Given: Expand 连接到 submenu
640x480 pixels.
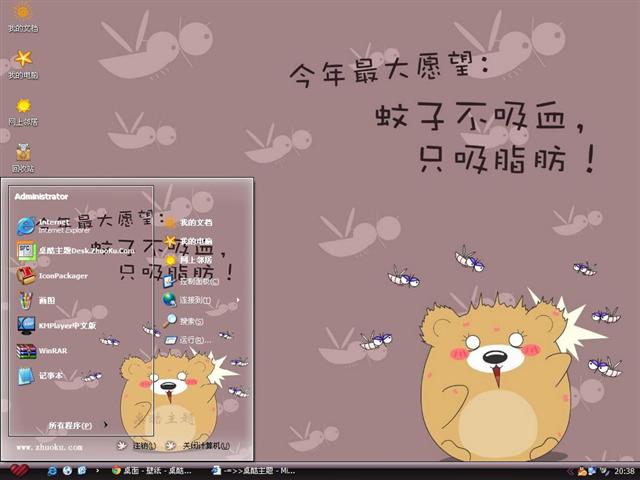Looking at the screenshot, I should [201, 300].
